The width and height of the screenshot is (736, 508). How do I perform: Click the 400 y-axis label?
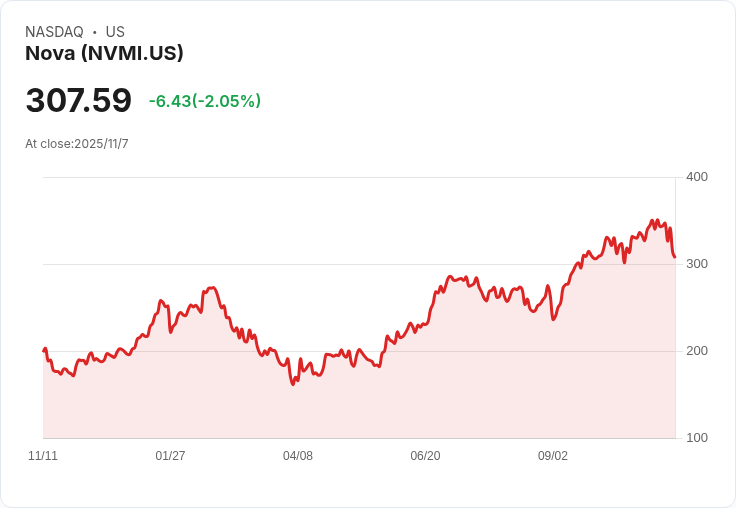[697, 177]
